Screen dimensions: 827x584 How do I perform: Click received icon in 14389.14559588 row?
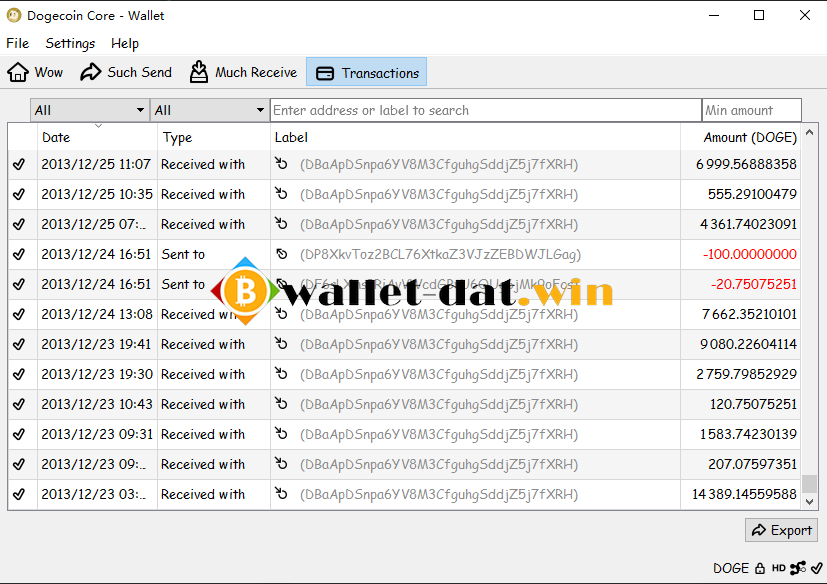point(281,494)
